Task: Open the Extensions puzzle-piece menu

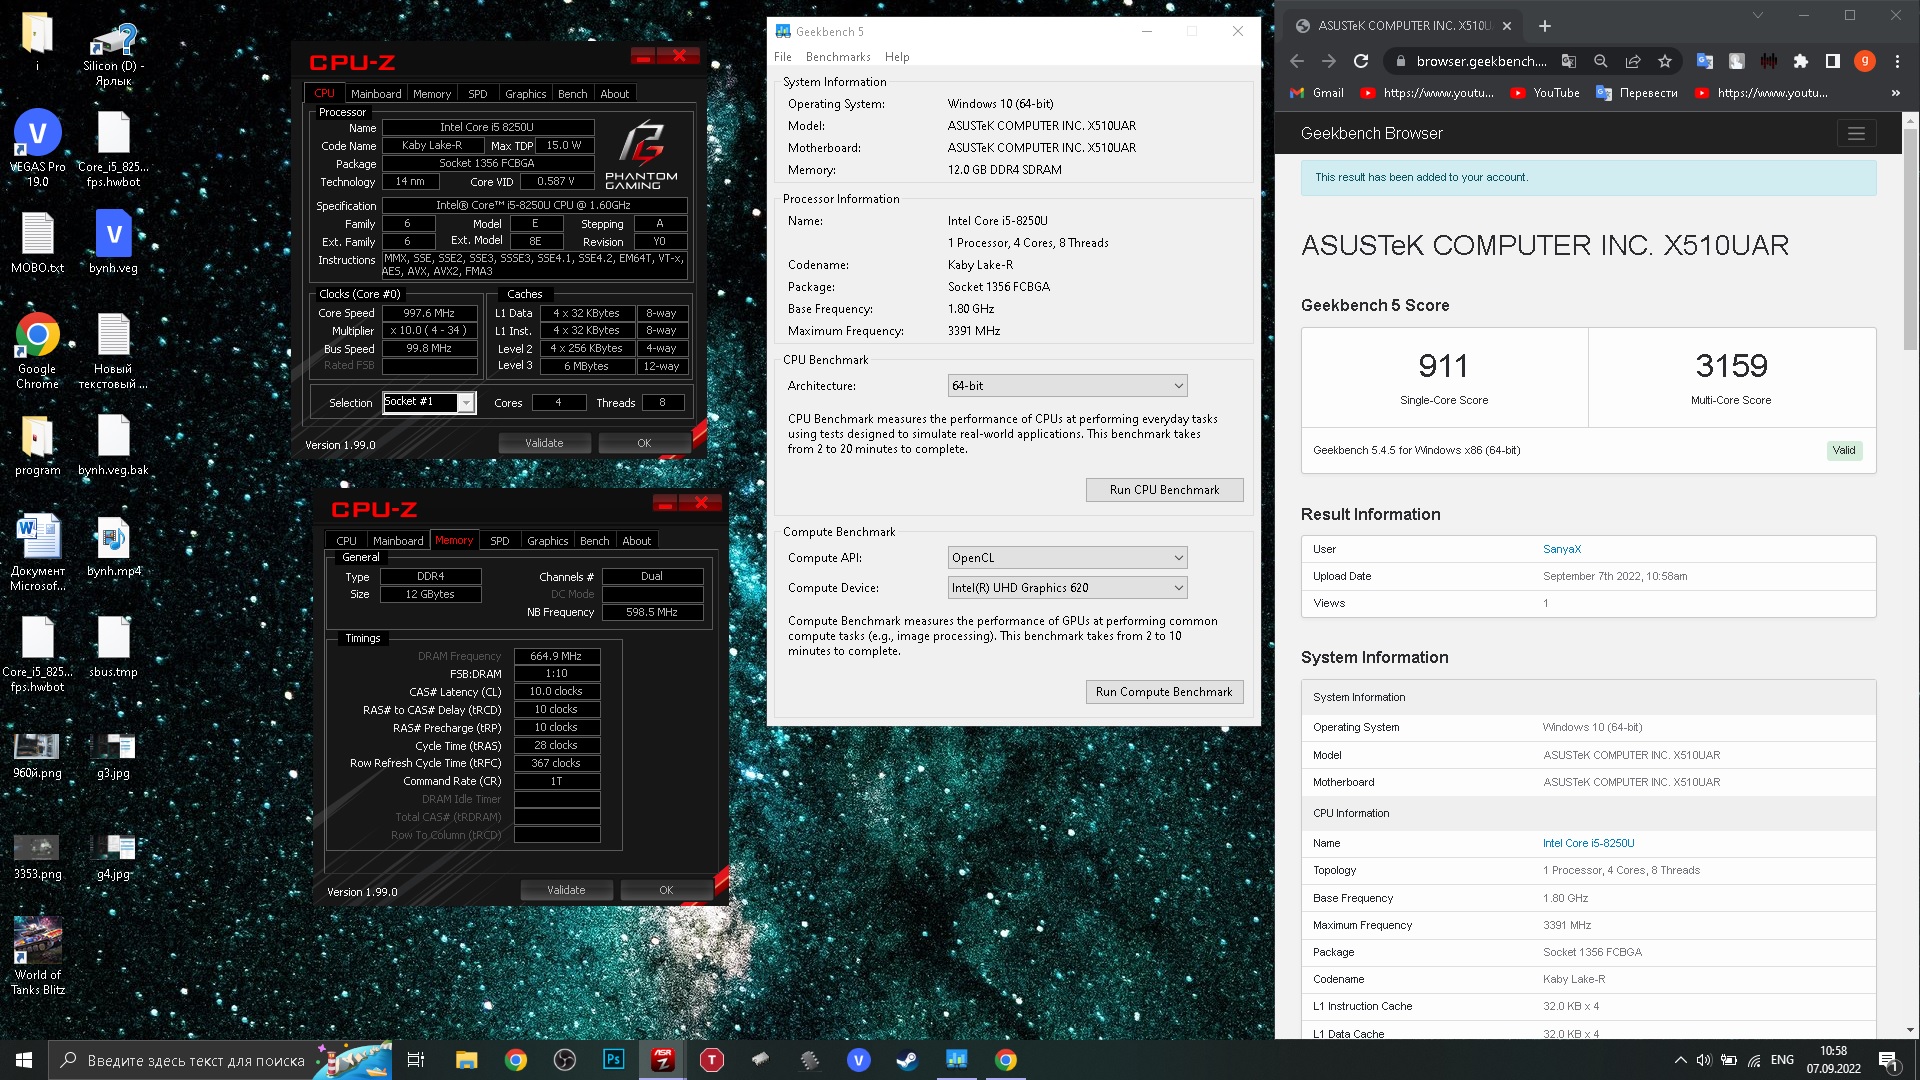Action: (x=1801, y=61)
